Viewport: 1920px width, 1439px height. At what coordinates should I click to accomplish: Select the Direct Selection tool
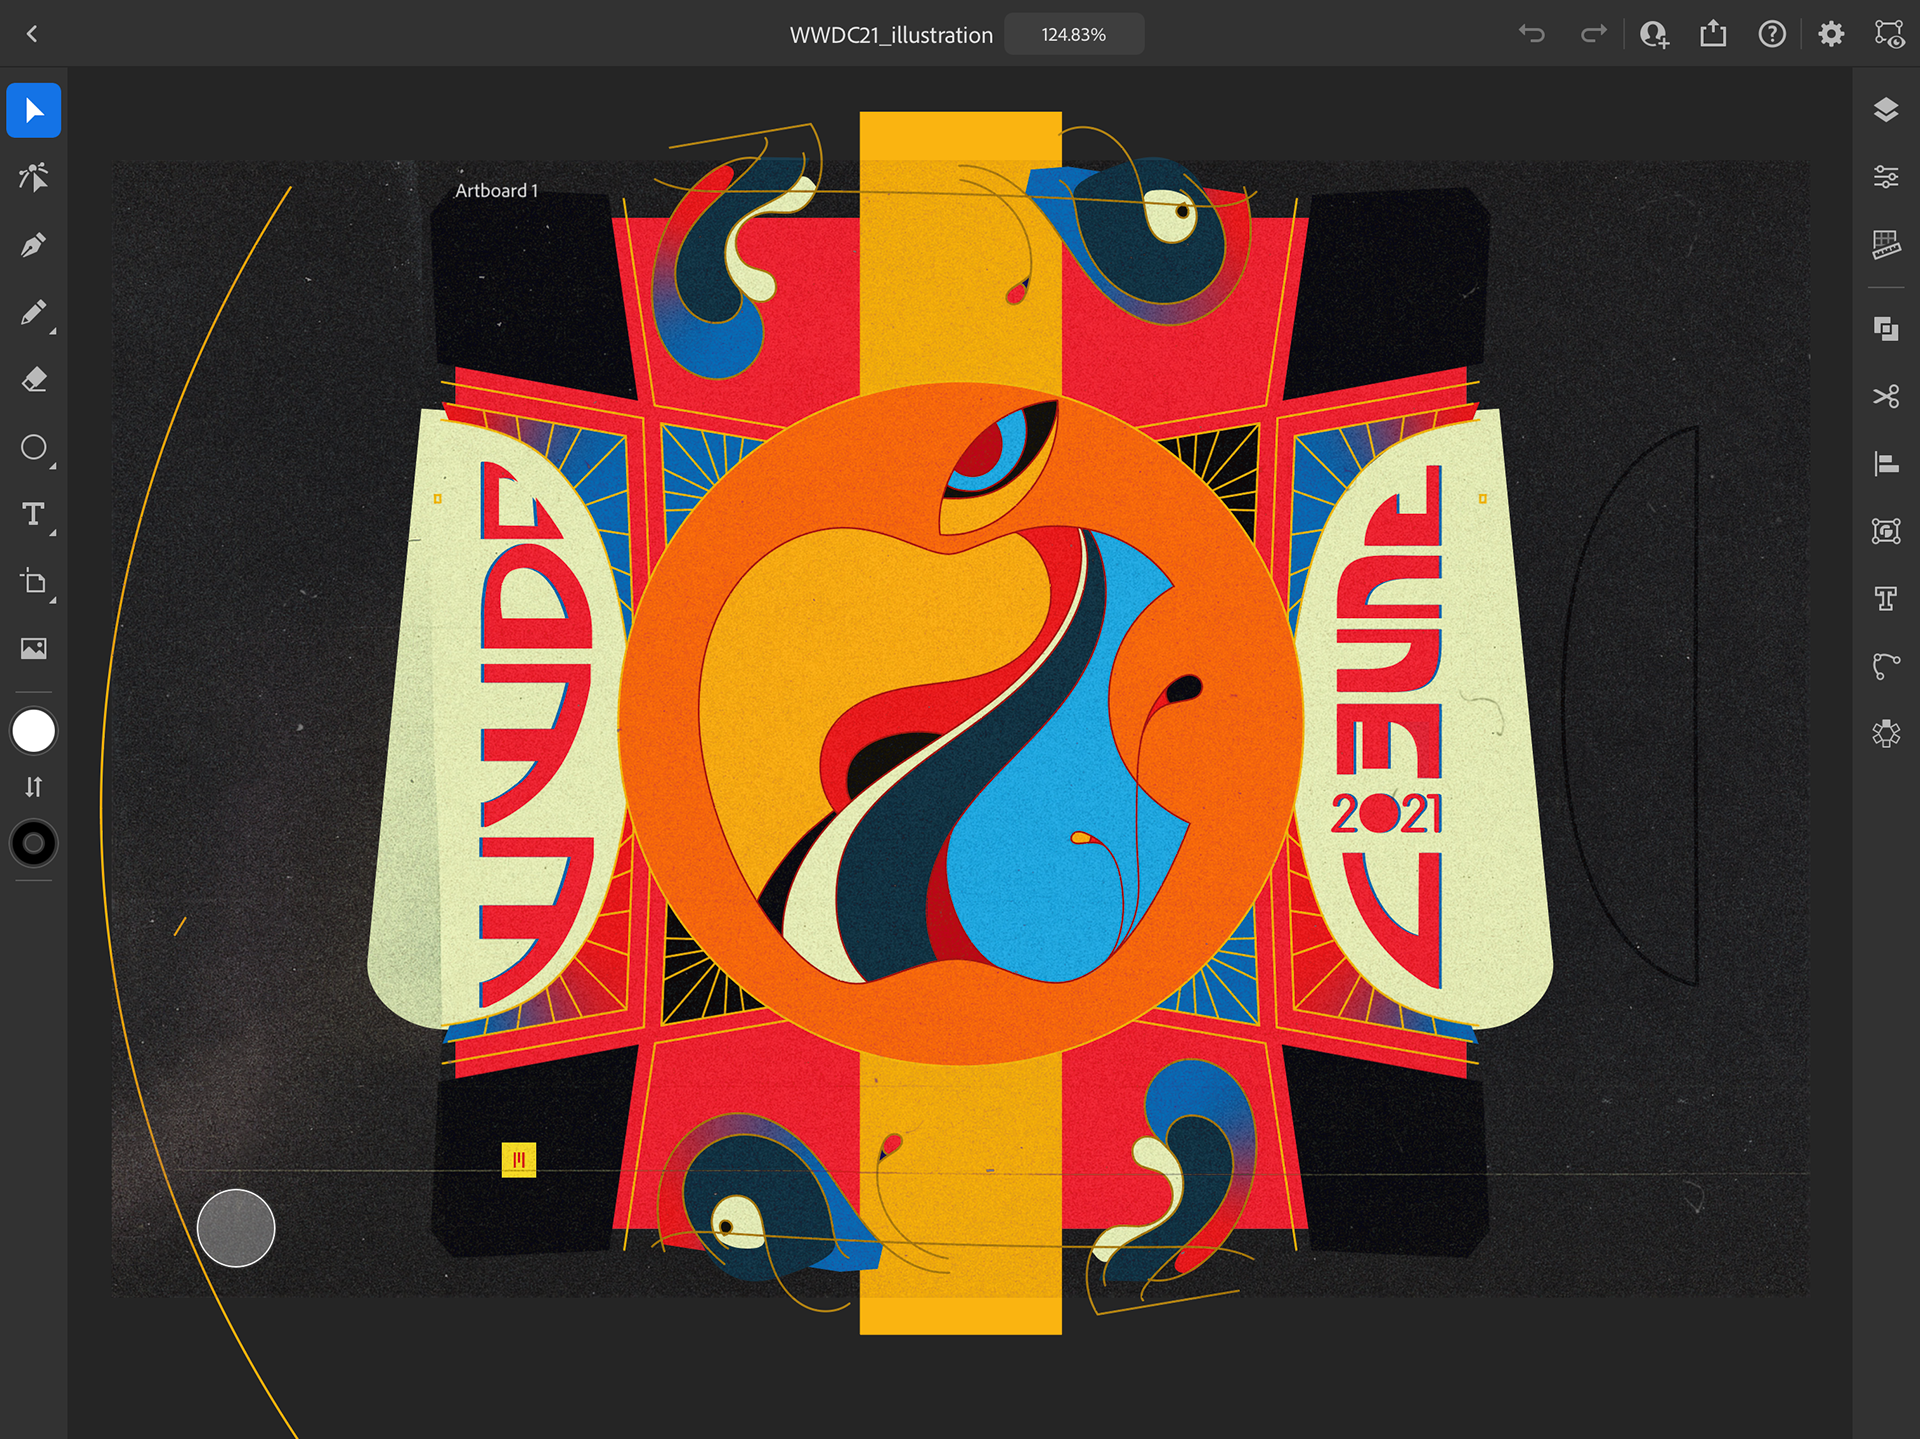point(34,178)
